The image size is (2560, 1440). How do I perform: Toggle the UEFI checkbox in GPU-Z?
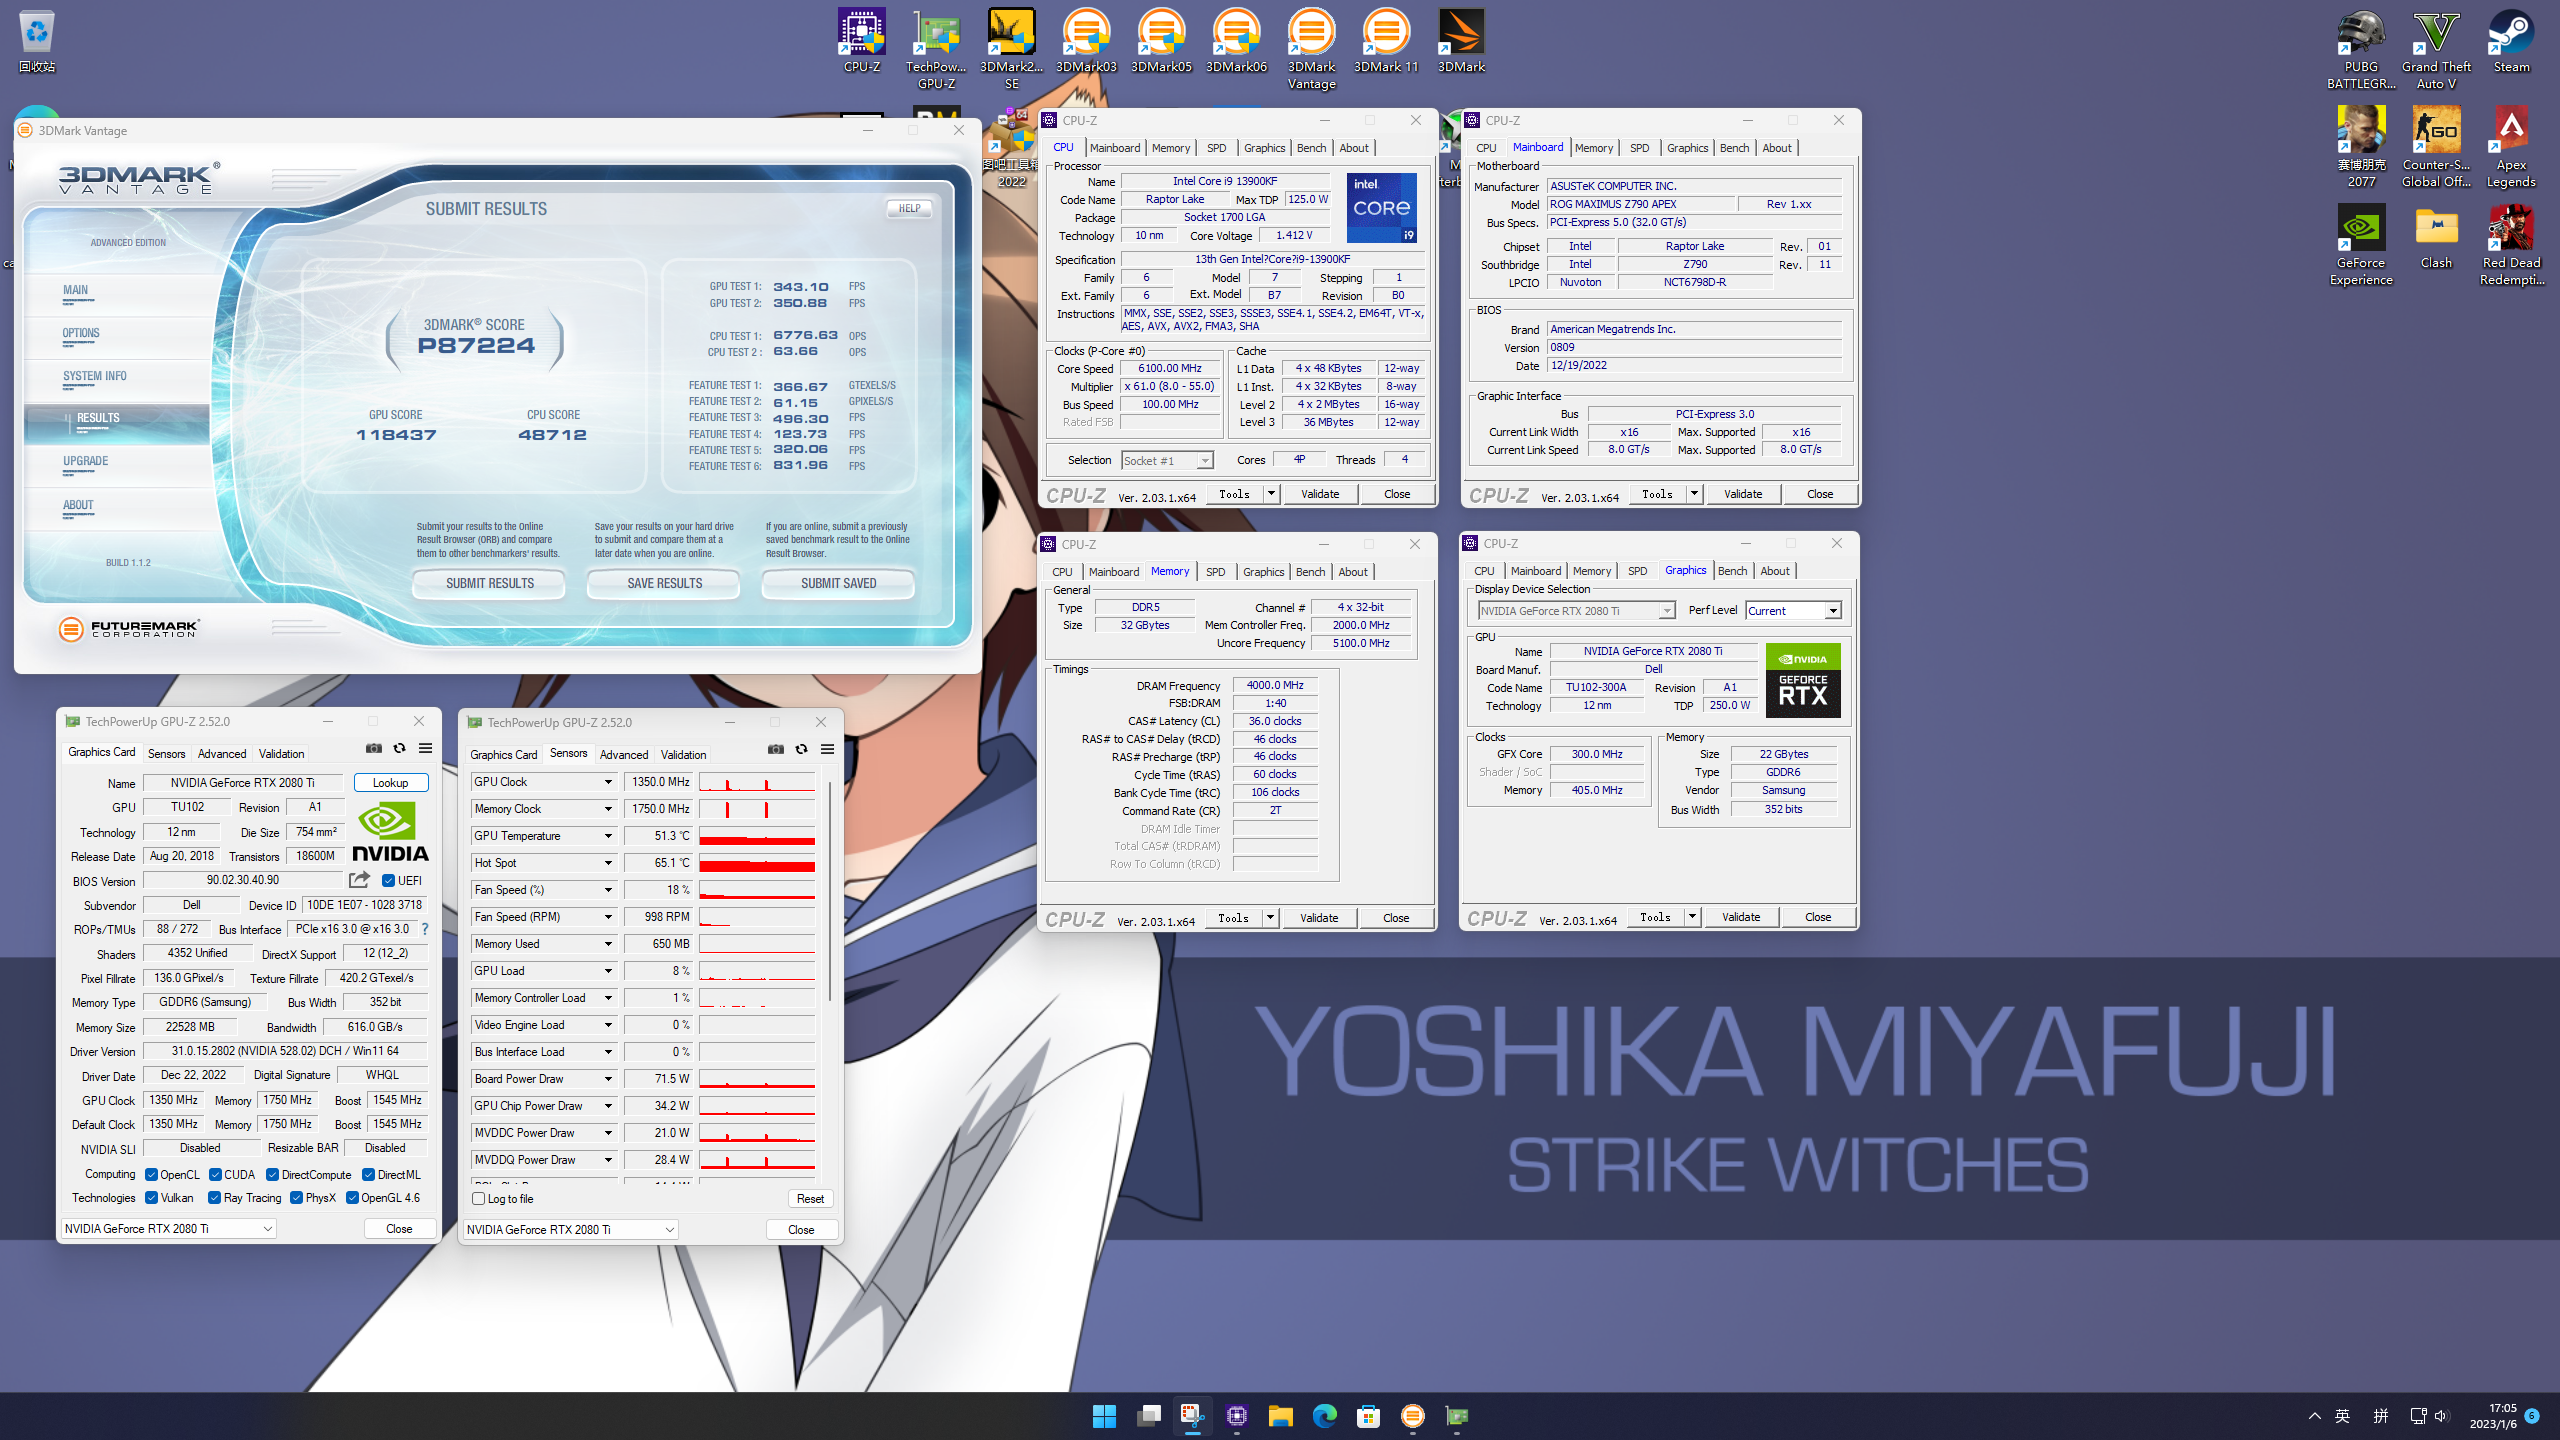[x=388, y=881]
